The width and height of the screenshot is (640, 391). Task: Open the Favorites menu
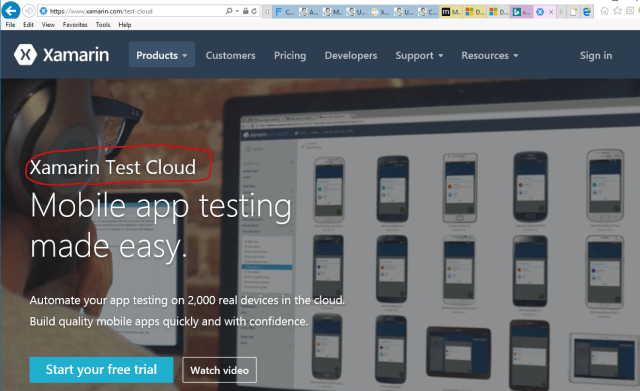pyautogui.click(x=75, y=24)
